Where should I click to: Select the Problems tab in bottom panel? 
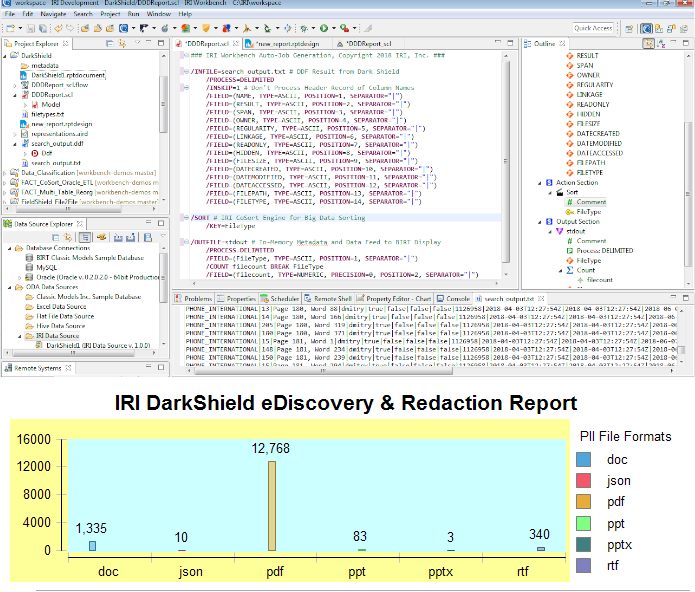click(193, 299)
